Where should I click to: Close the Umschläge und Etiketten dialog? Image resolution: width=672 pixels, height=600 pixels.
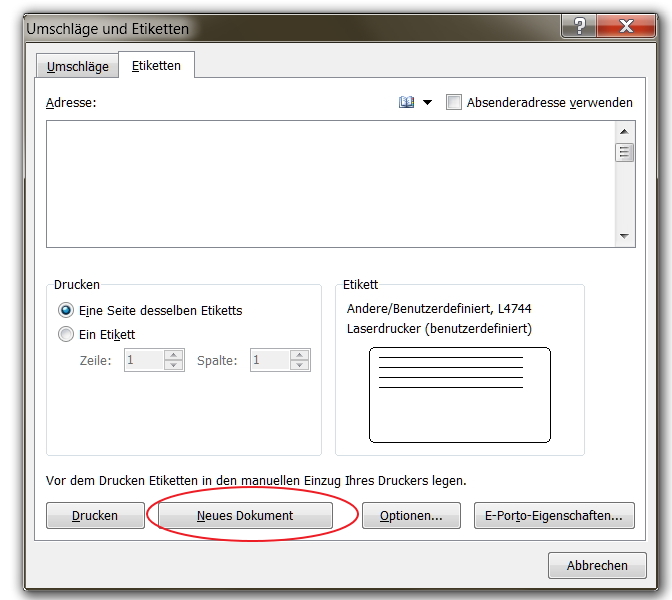[x=626, y=26]
